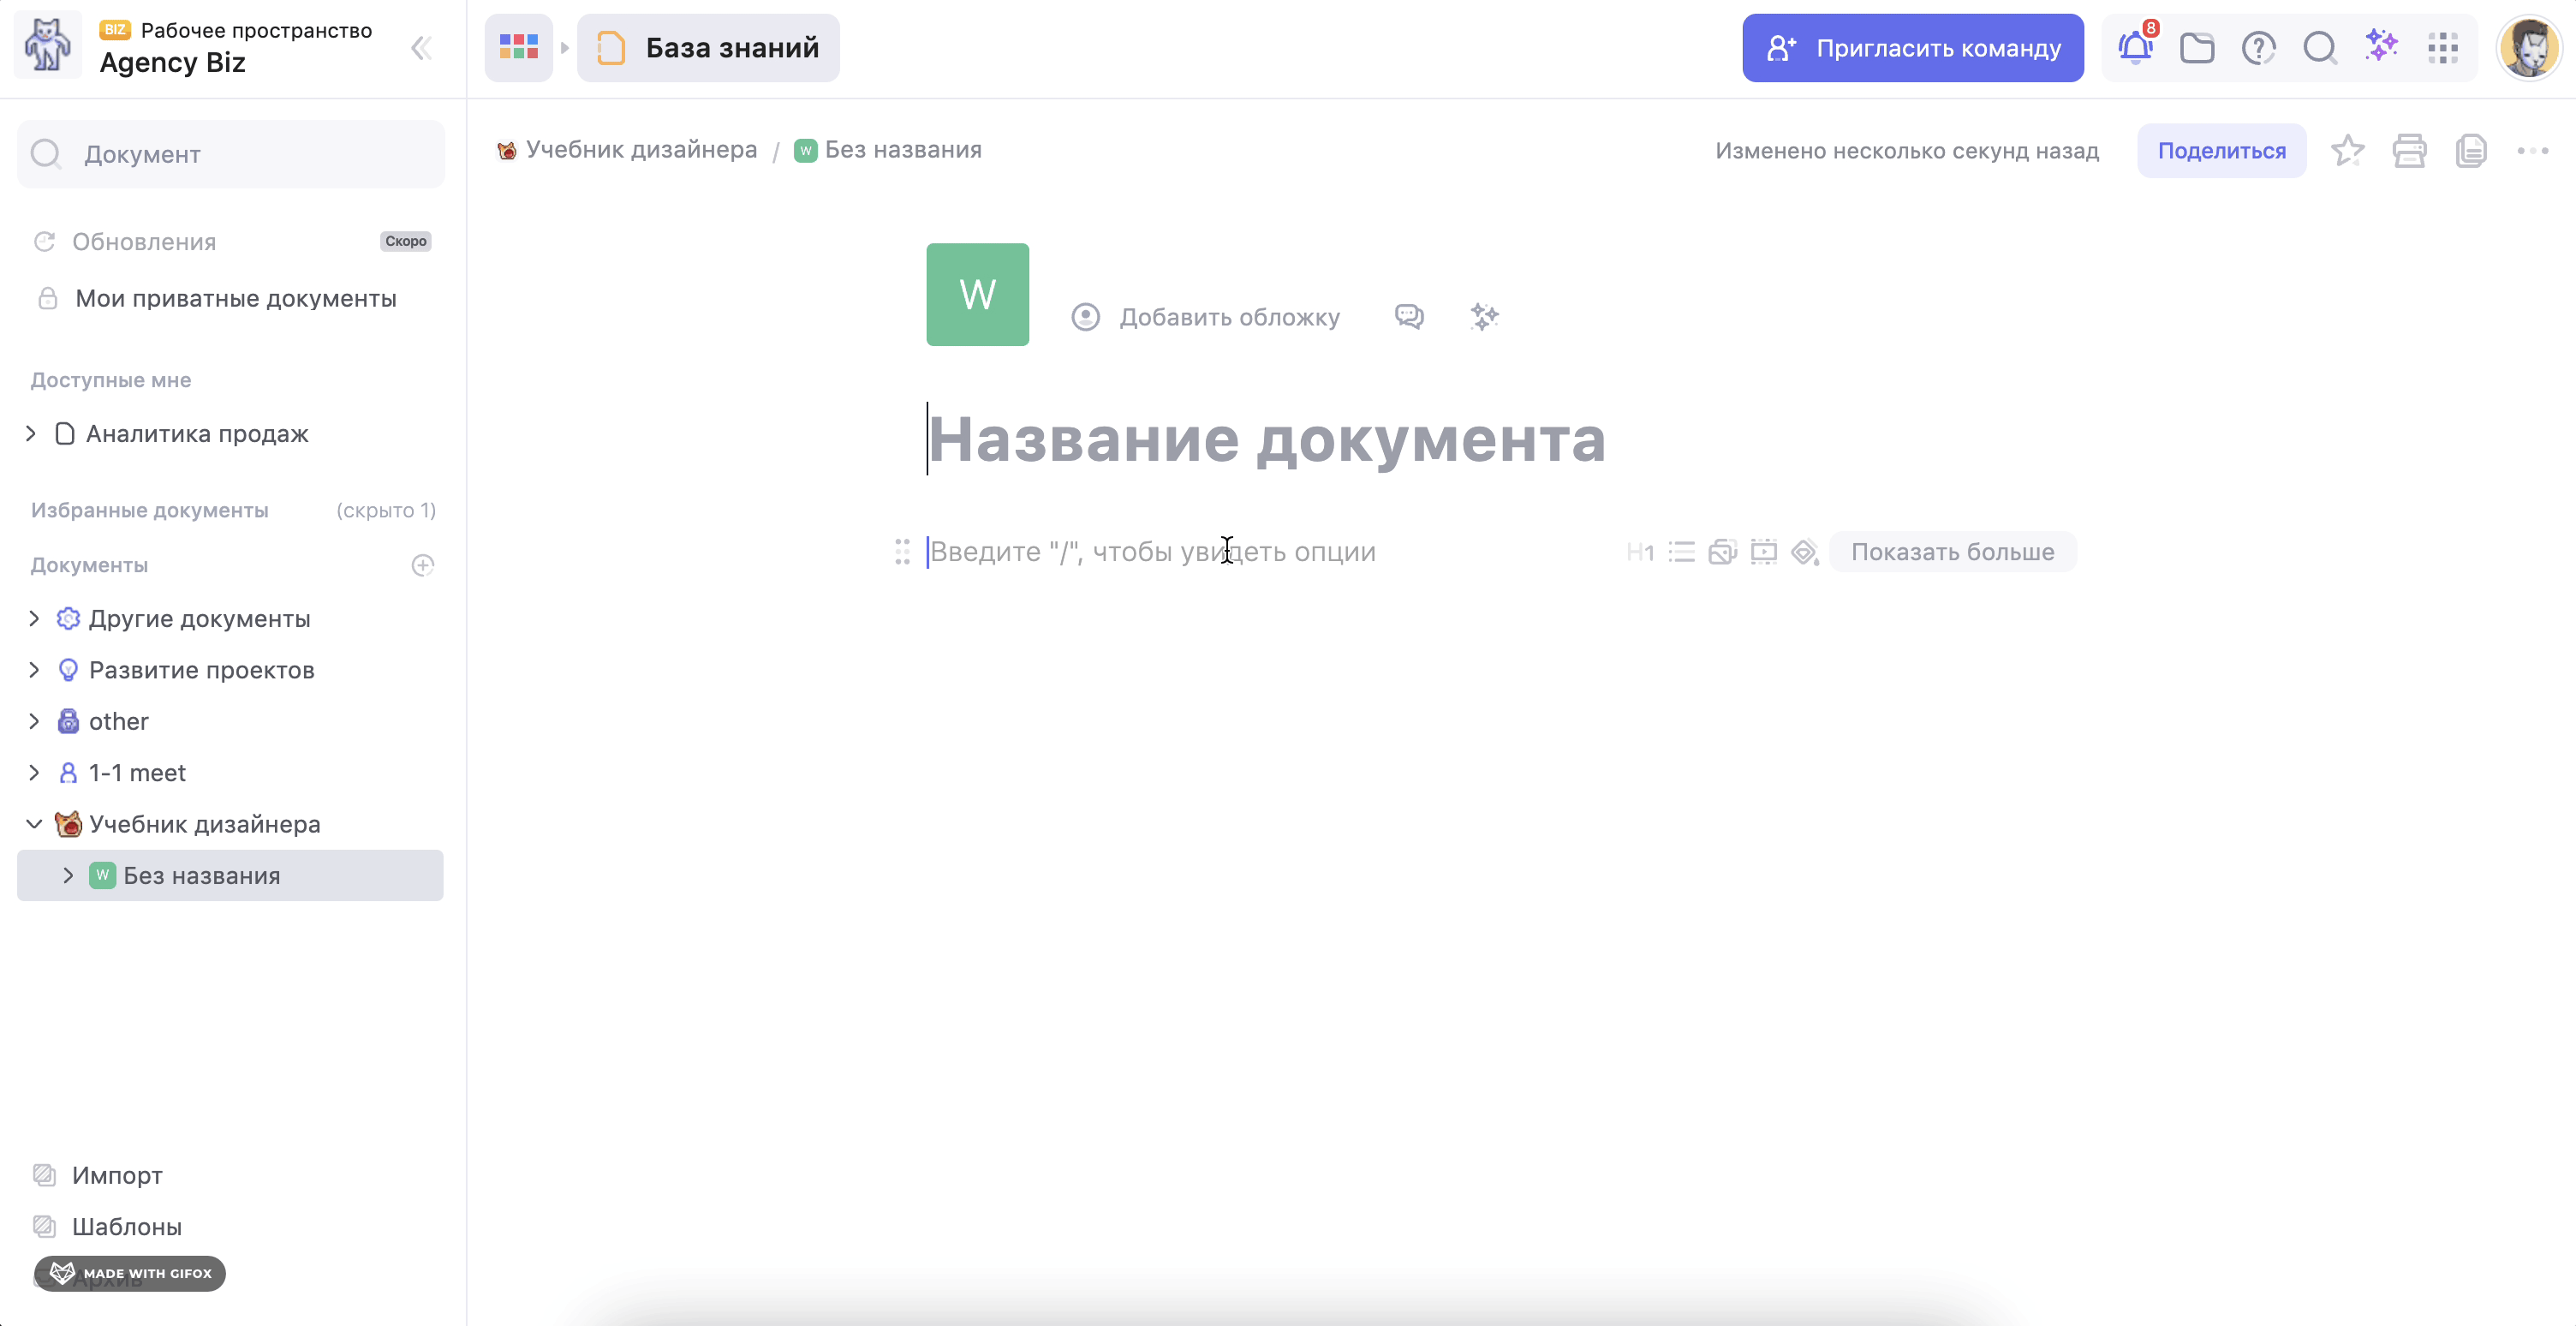Click Поделиться button

pos(2221,150)
